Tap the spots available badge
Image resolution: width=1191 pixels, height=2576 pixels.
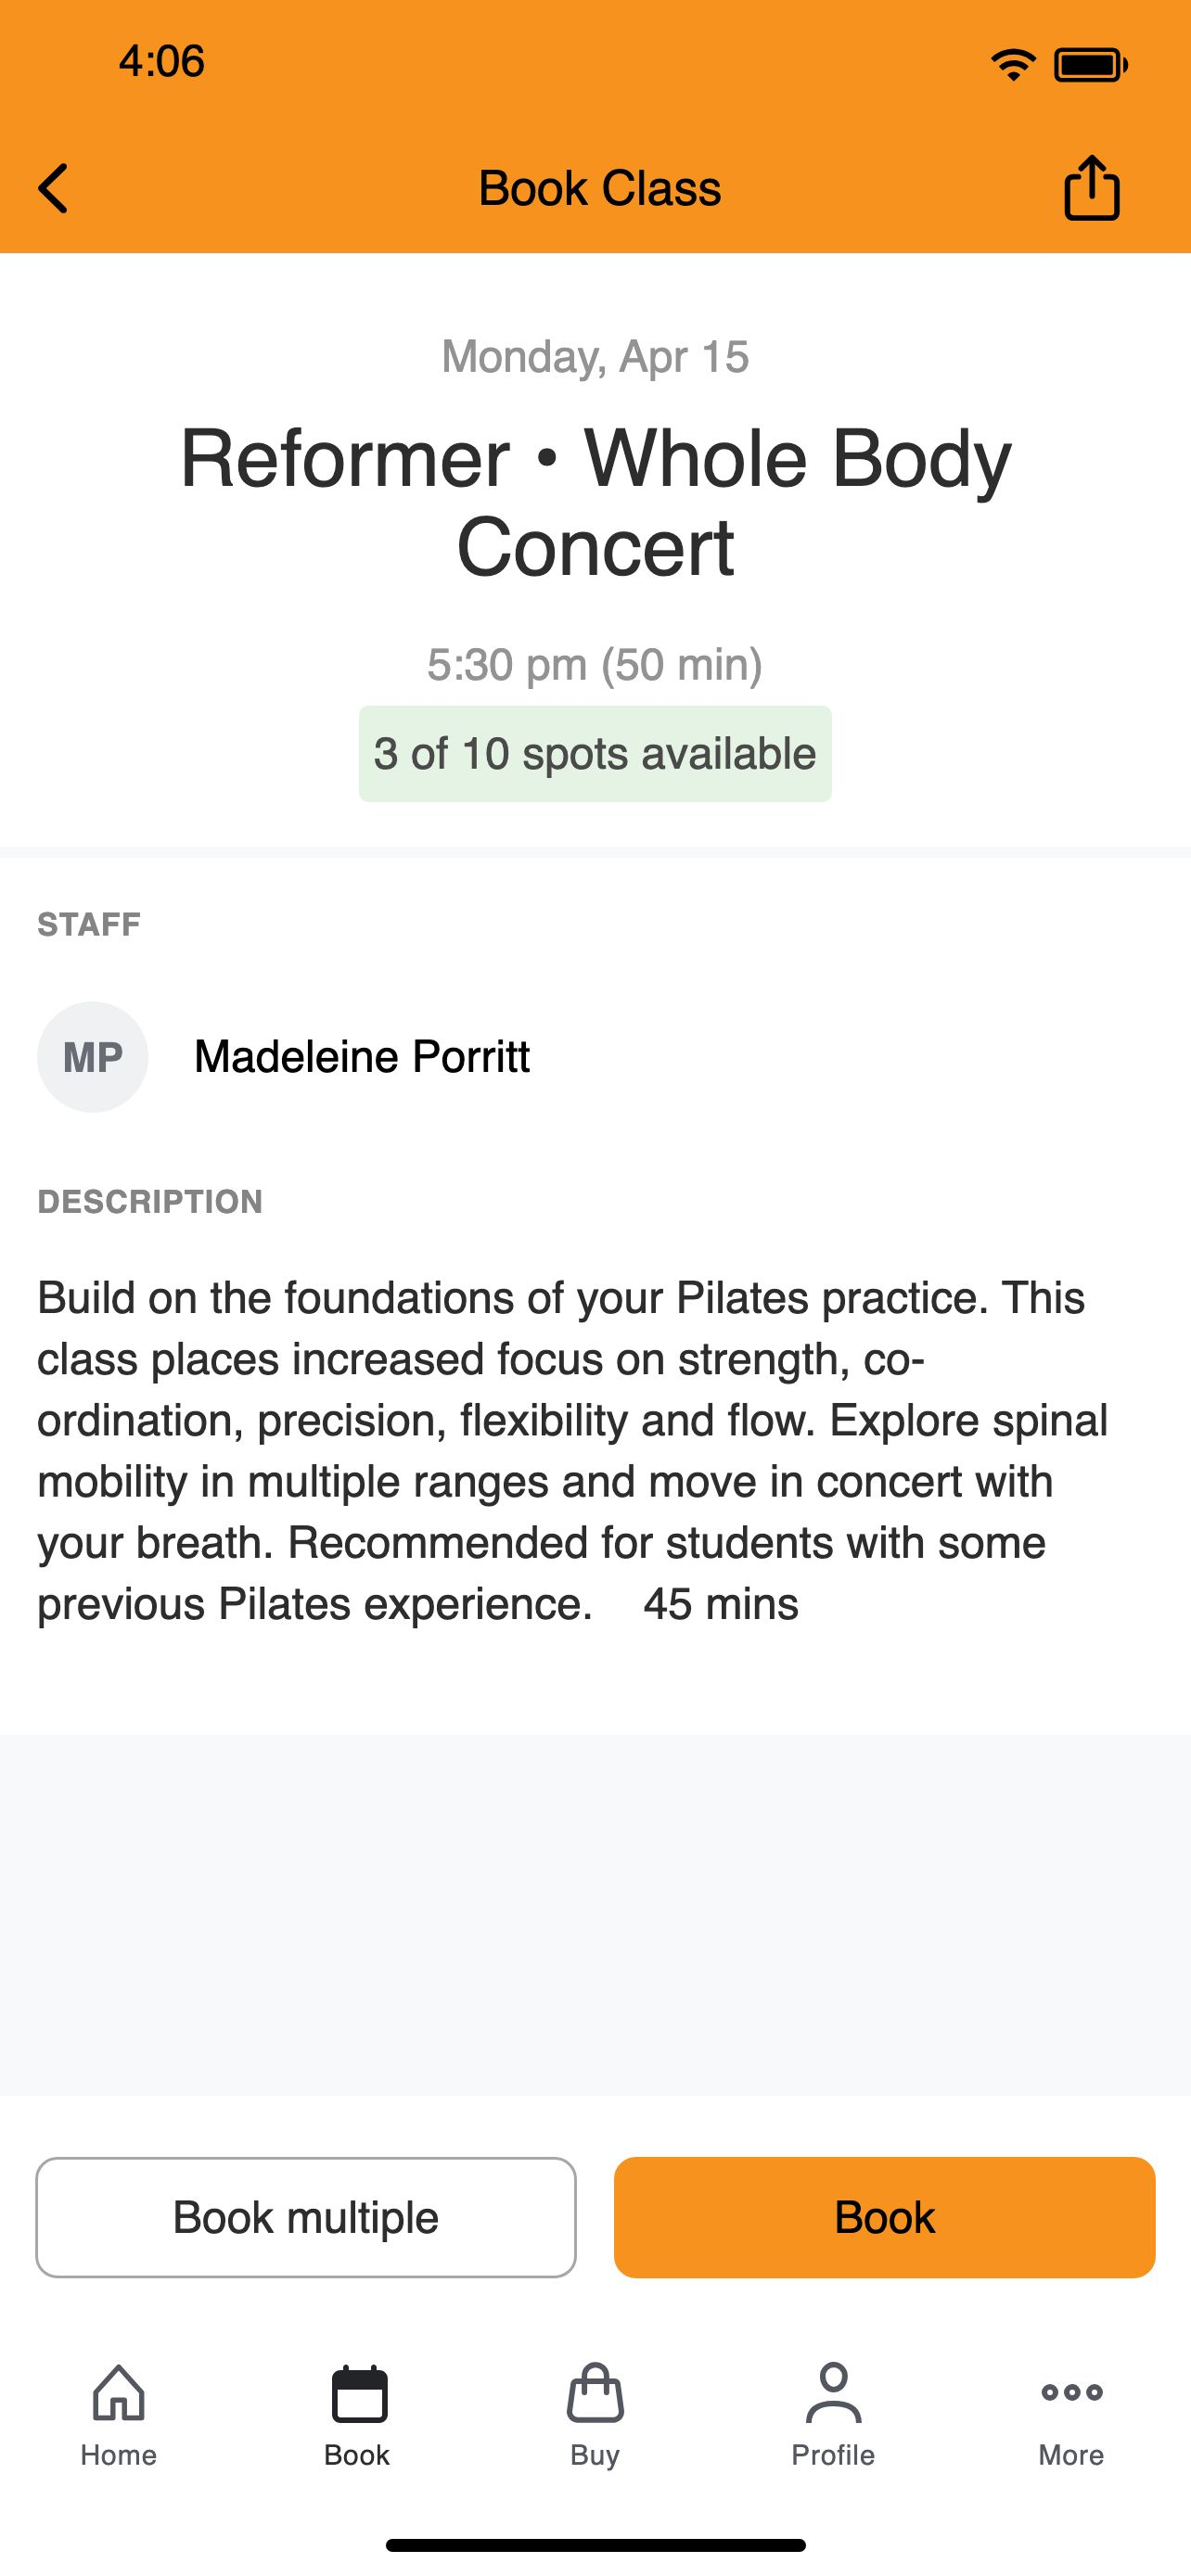(595, 754)
